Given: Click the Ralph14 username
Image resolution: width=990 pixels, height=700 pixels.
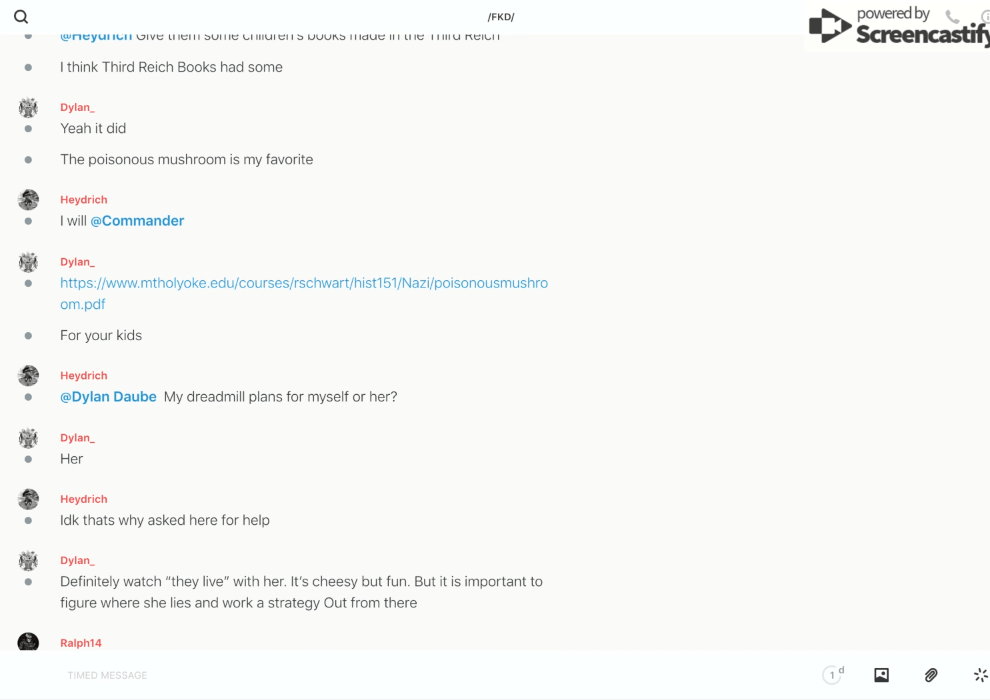Looking at the screenshot, I should (x=81, y=643).
